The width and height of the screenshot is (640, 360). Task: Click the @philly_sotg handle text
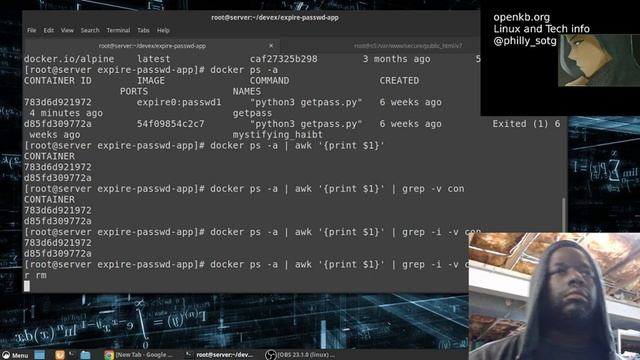pos(525,41)
